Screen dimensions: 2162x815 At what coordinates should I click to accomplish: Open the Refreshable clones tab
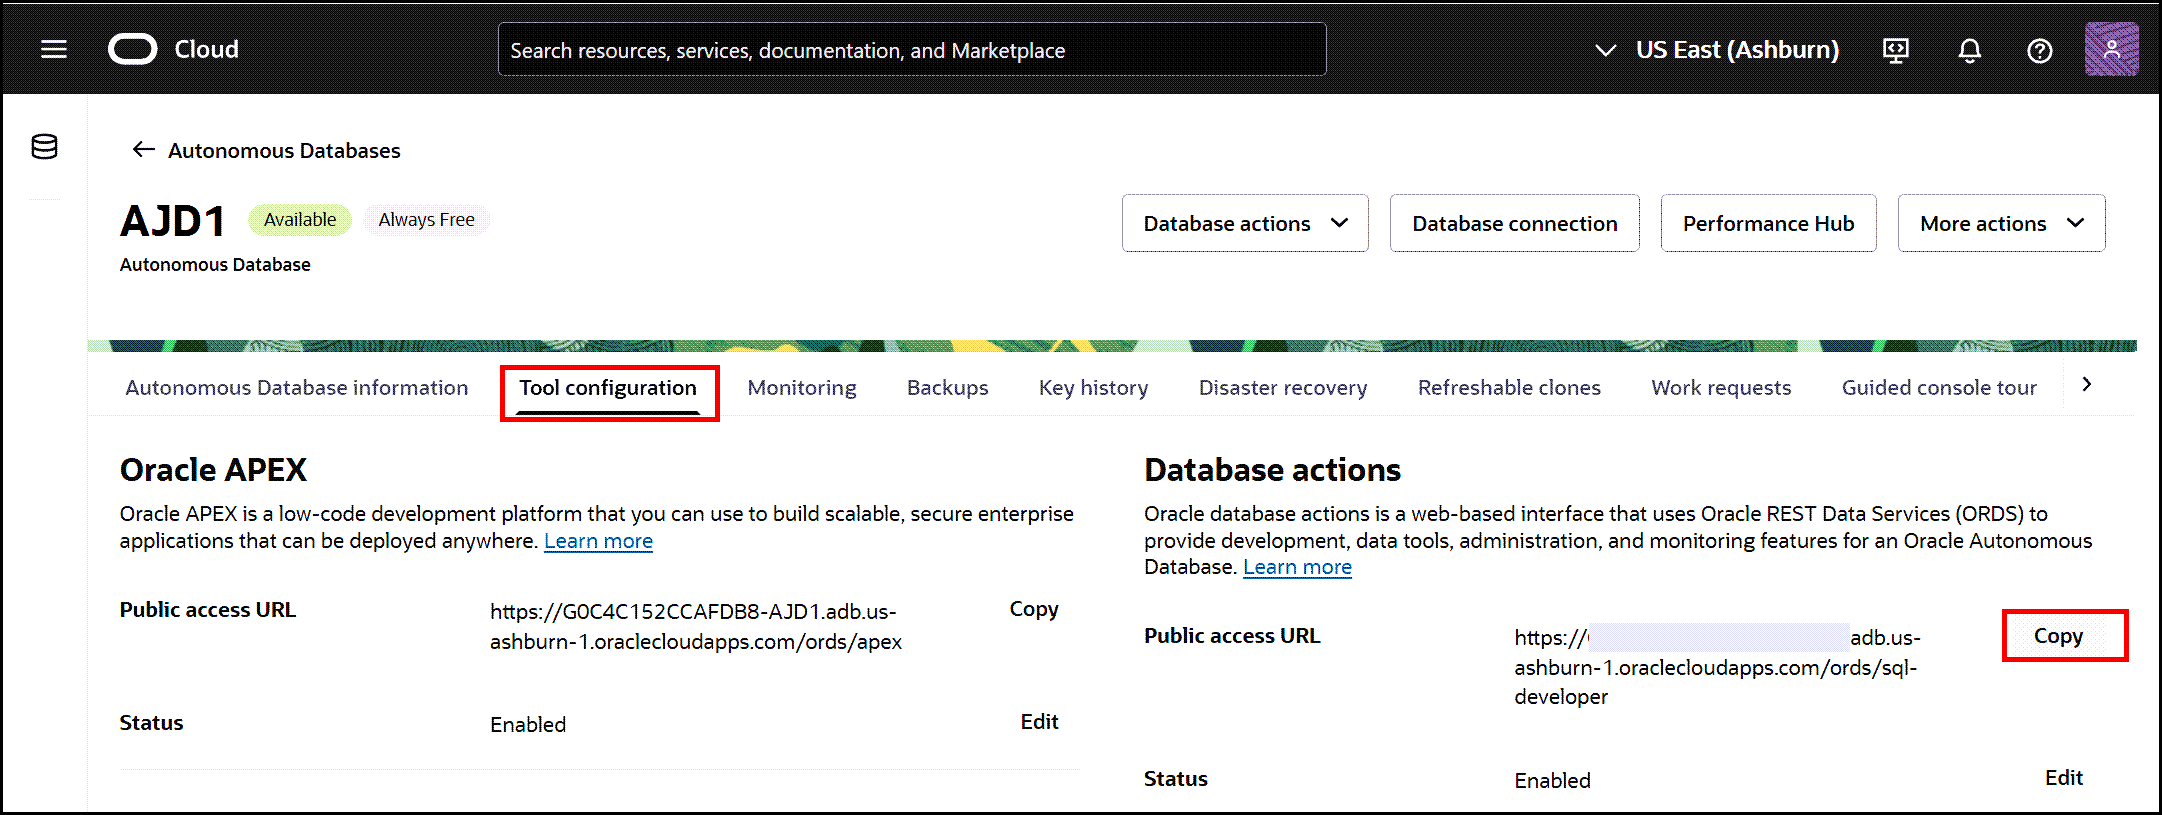tap(1509, 388)
